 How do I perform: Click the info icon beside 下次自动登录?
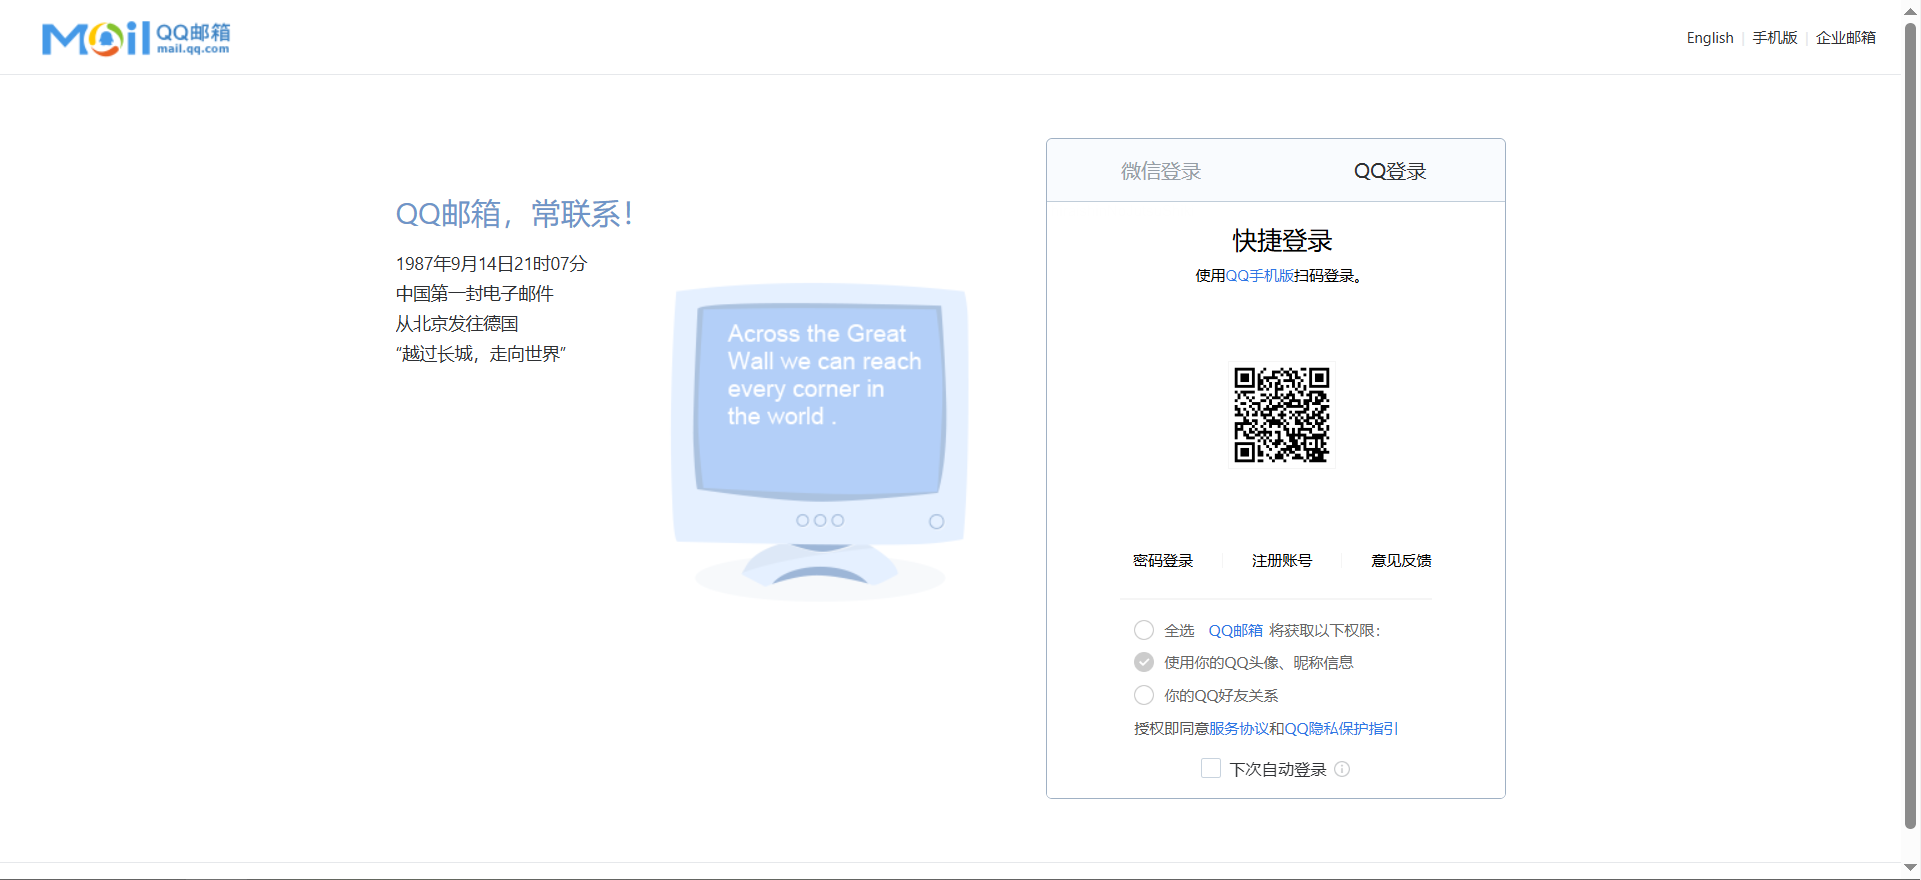click(x=1342, y=769)
